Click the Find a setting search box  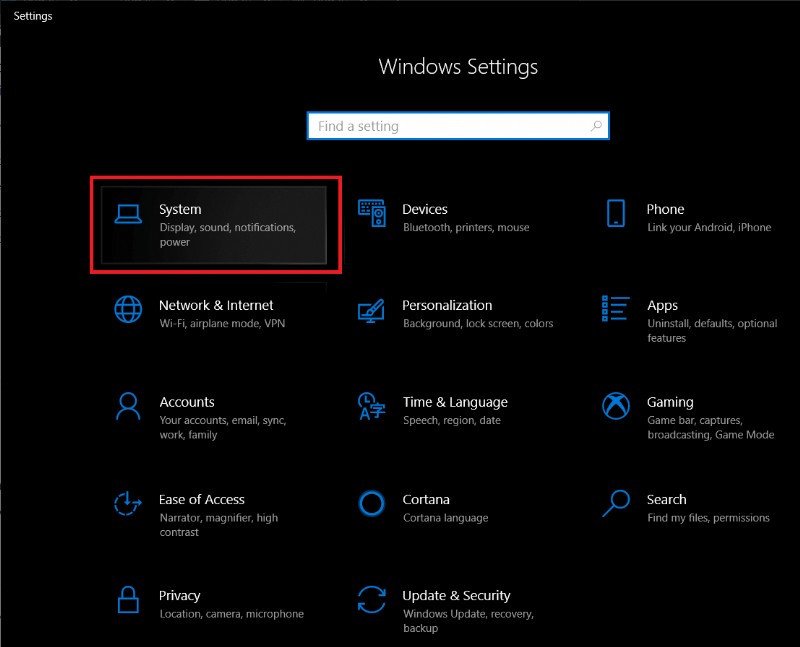click(440, 125)
